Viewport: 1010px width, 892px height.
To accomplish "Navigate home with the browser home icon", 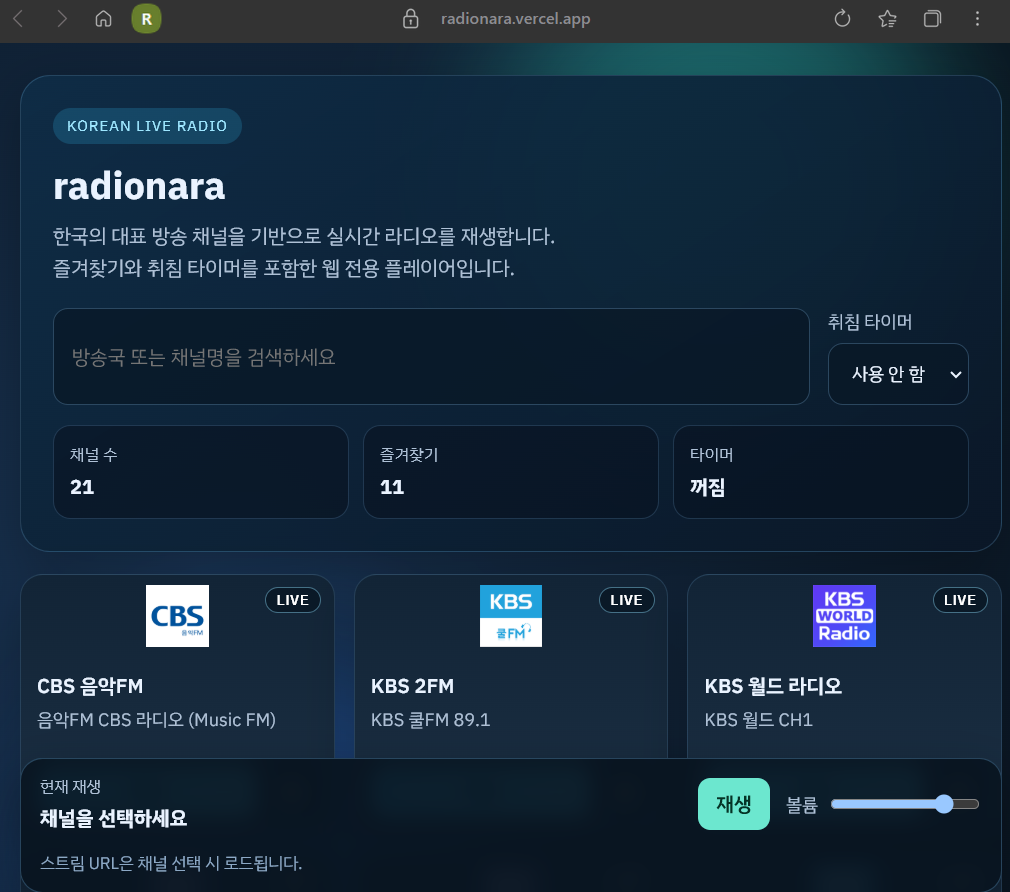I will coord(103,18).
